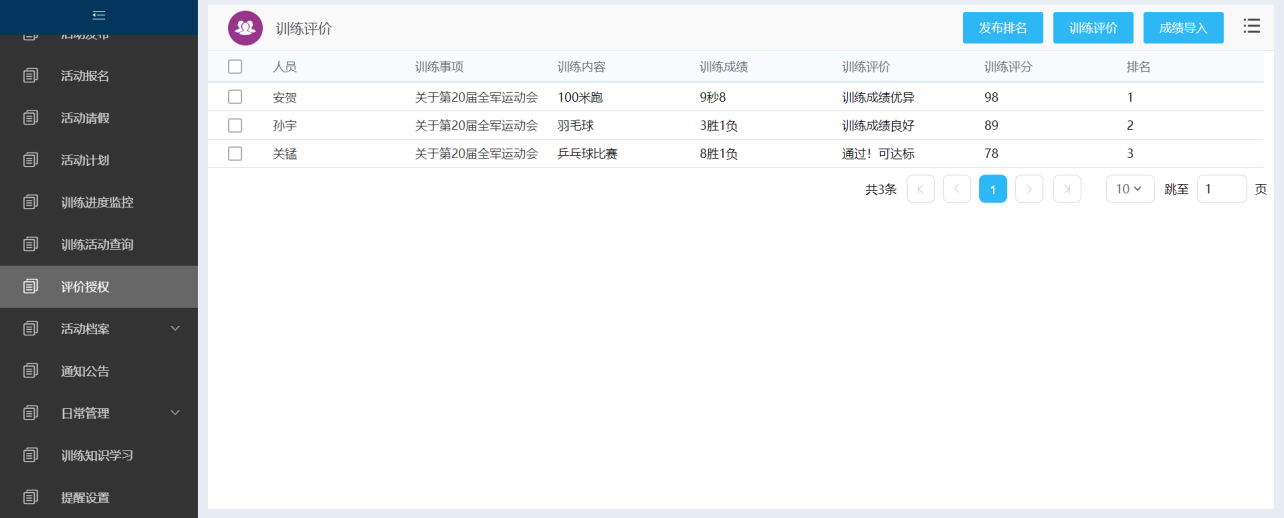Open the list menu icon at top right
Viewport: 1284px width, 518px height.
[1251, 27]
